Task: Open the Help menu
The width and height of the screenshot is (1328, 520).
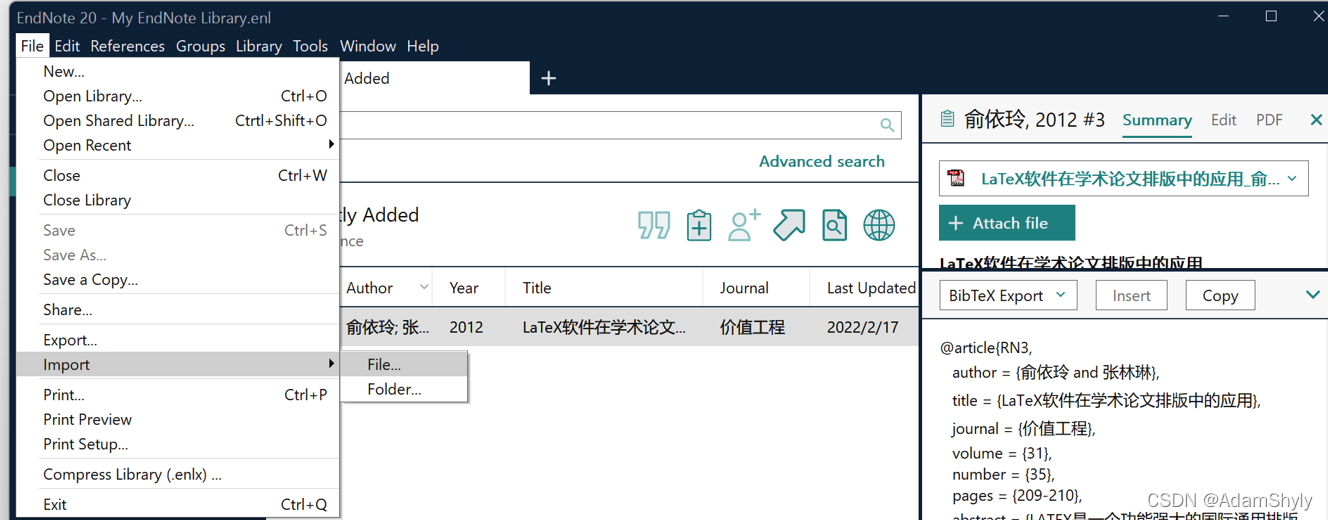Action: [x=422, y=46]
